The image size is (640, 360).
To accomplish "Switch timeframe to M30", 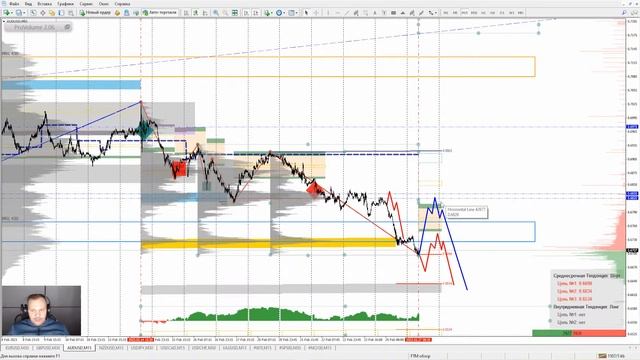I will [474, 13].
